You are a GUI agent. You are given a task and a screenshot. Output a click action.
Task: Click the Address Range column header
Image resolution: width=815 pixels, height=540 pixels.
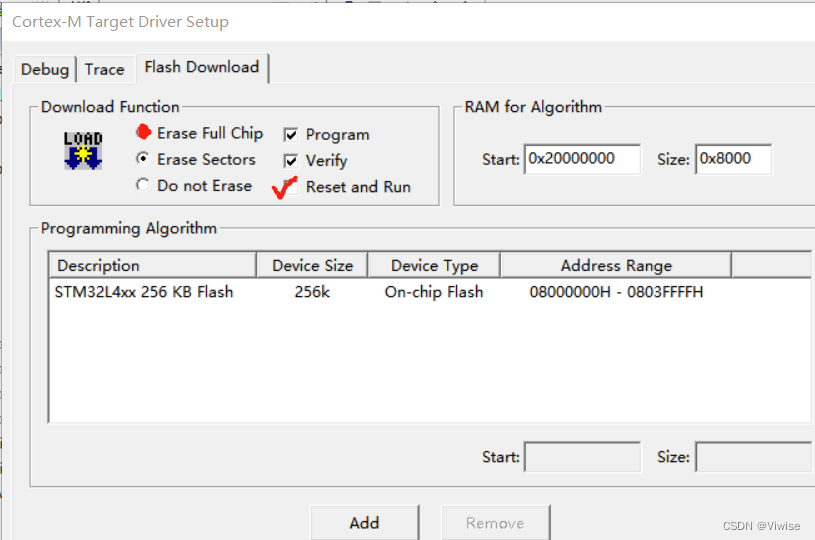tap(616, 266)
